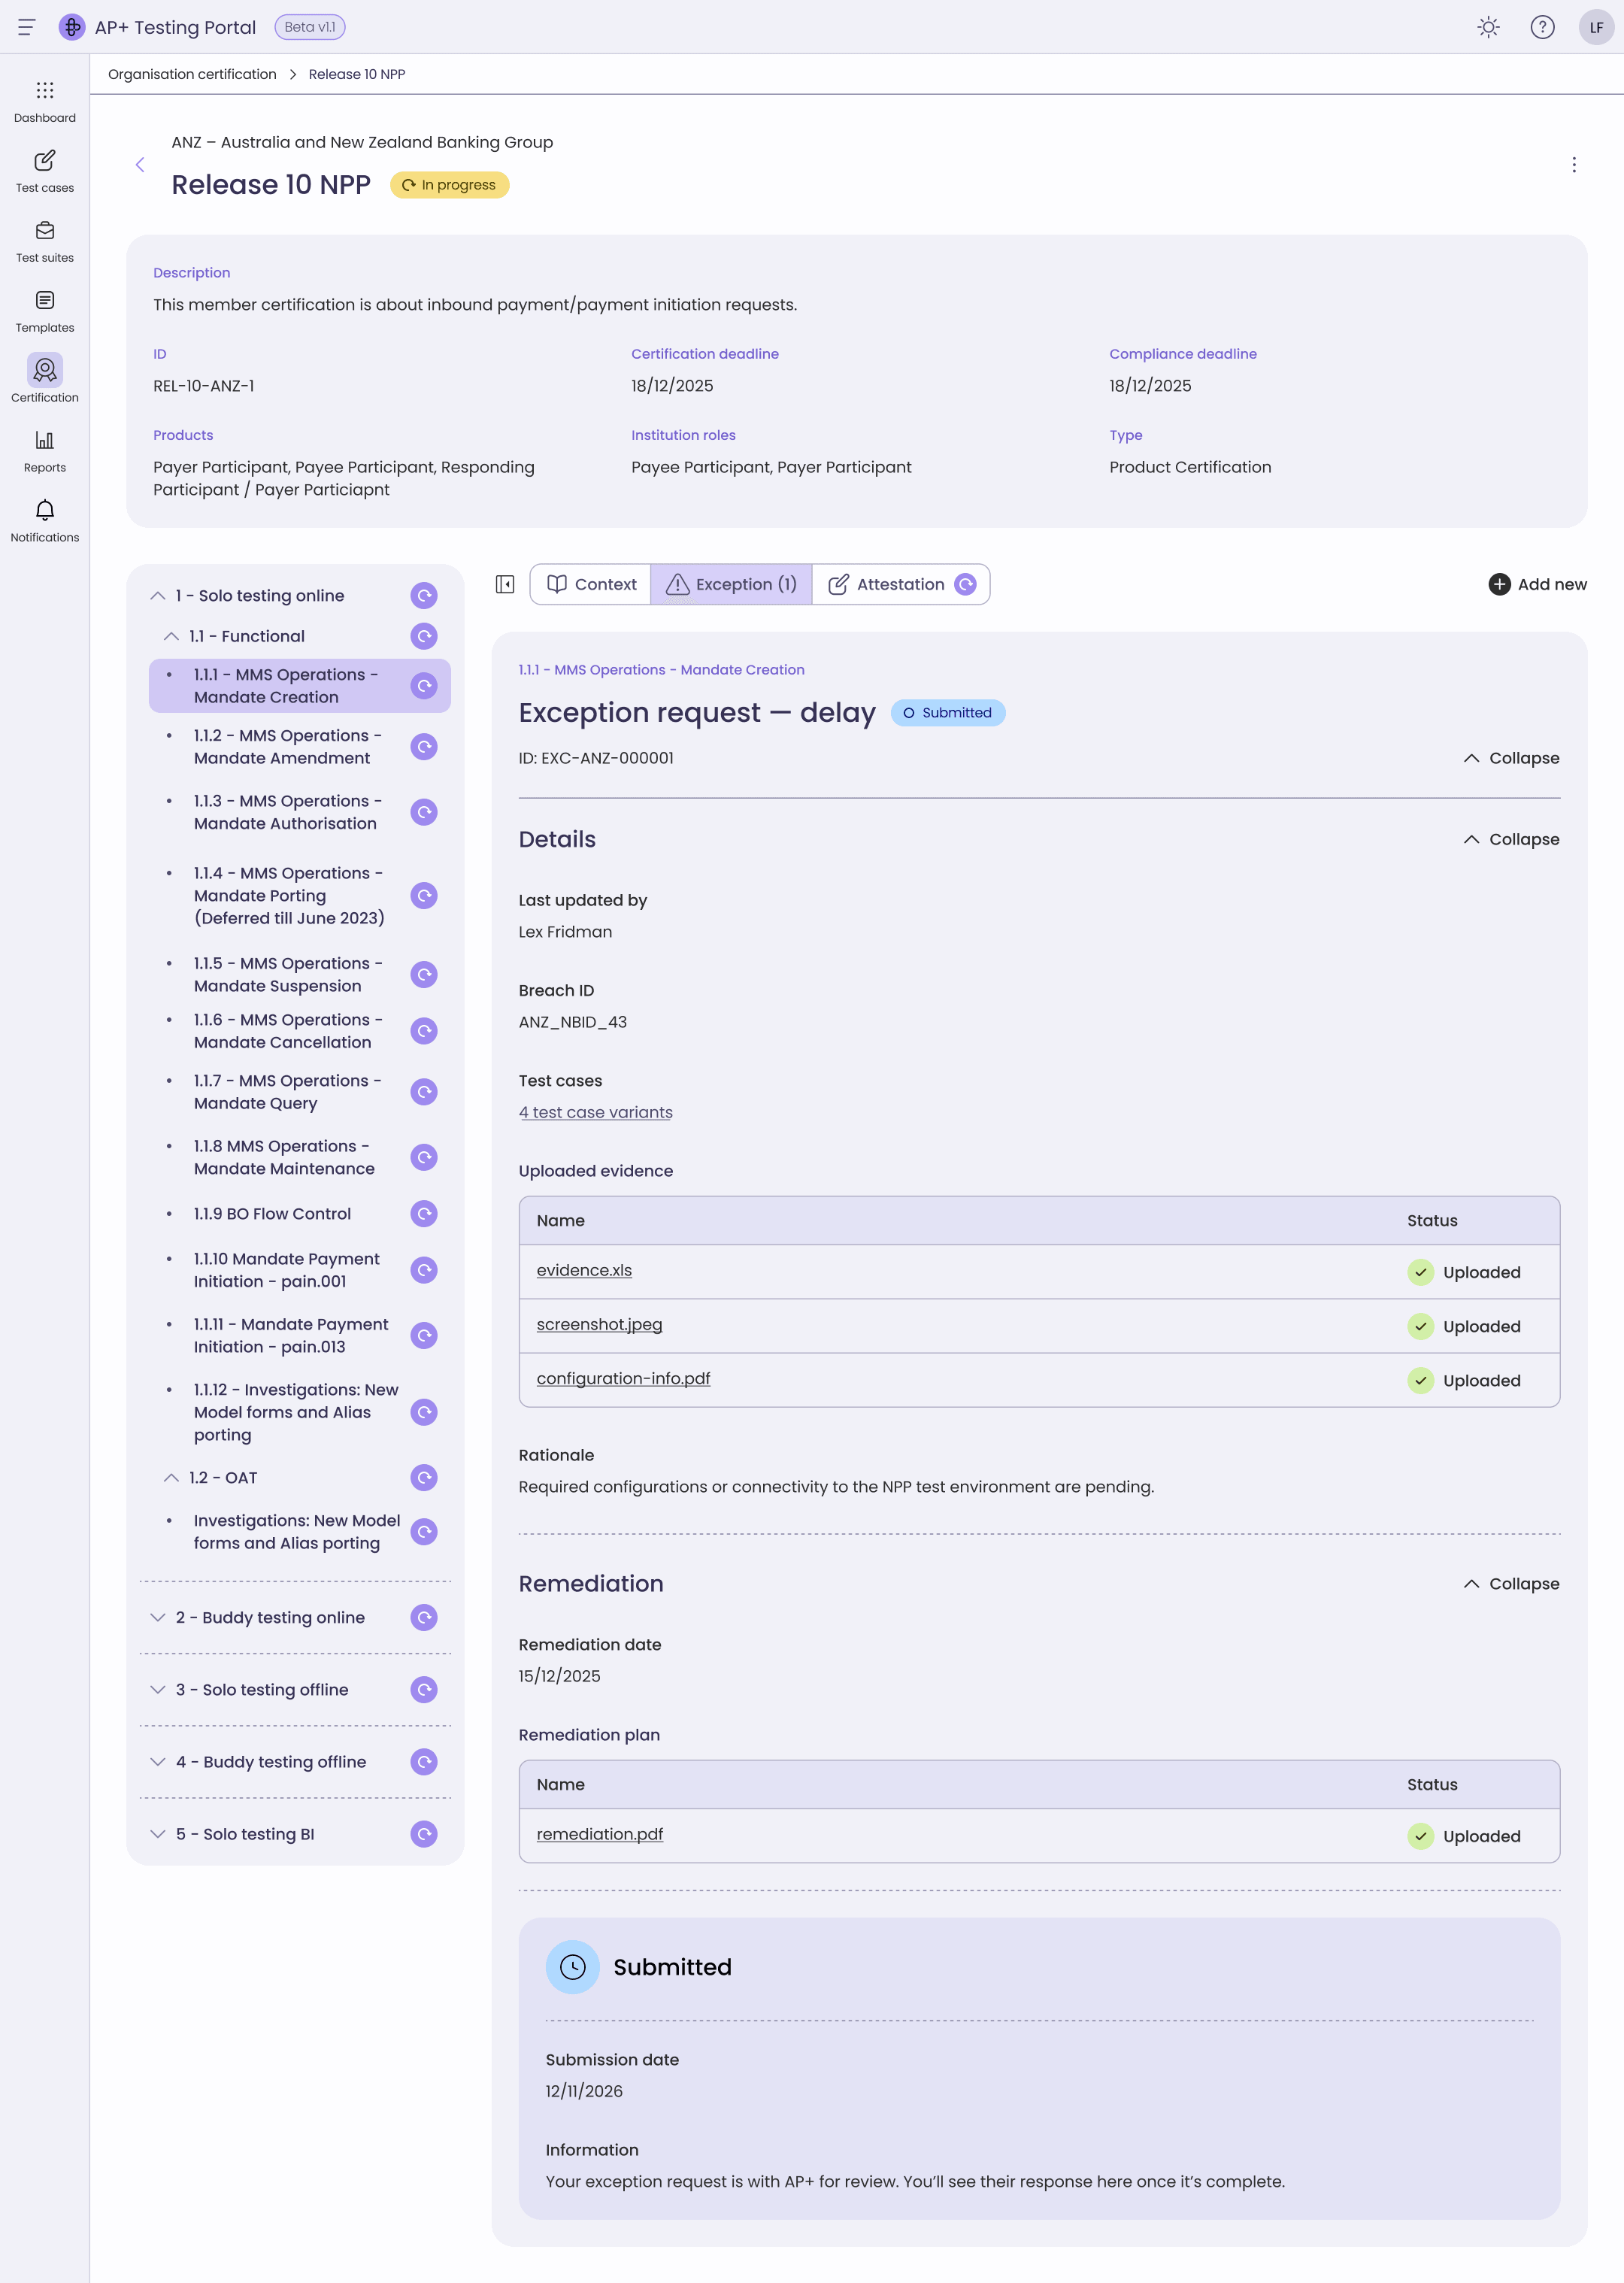Collapse the 1.2 - OAT subsection
The height and width of the screenshot is (2283, 1624).
(171, 1478)
